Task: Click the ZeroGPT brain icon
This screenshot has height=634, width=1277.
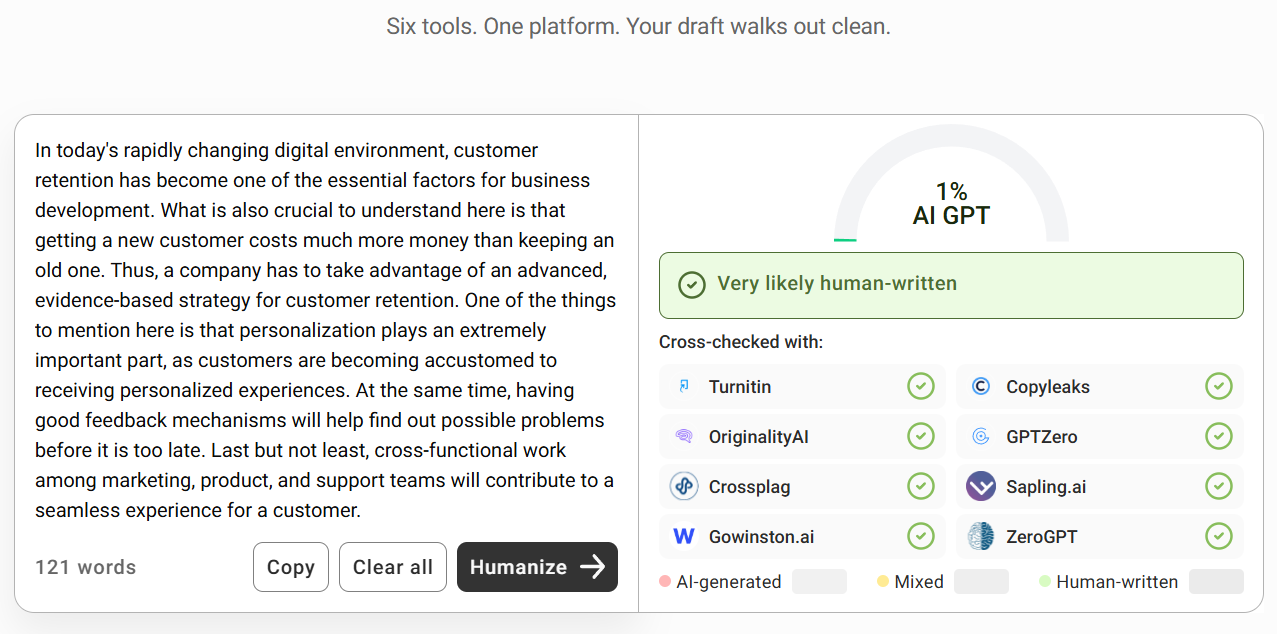Action: [x=981, y=536]
